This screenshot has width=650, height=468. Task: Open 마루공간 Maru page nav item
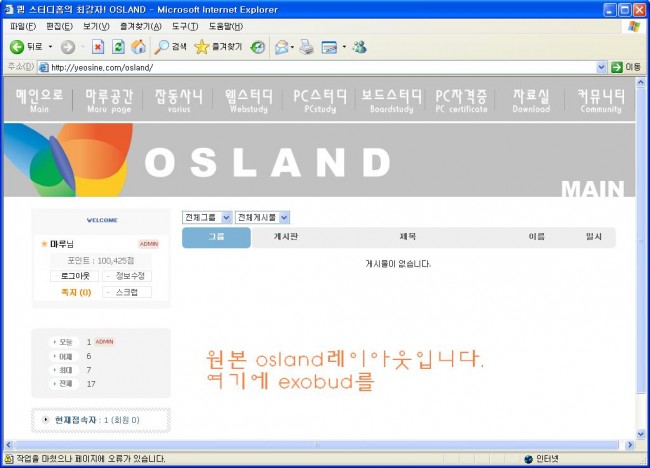point(109,100)
